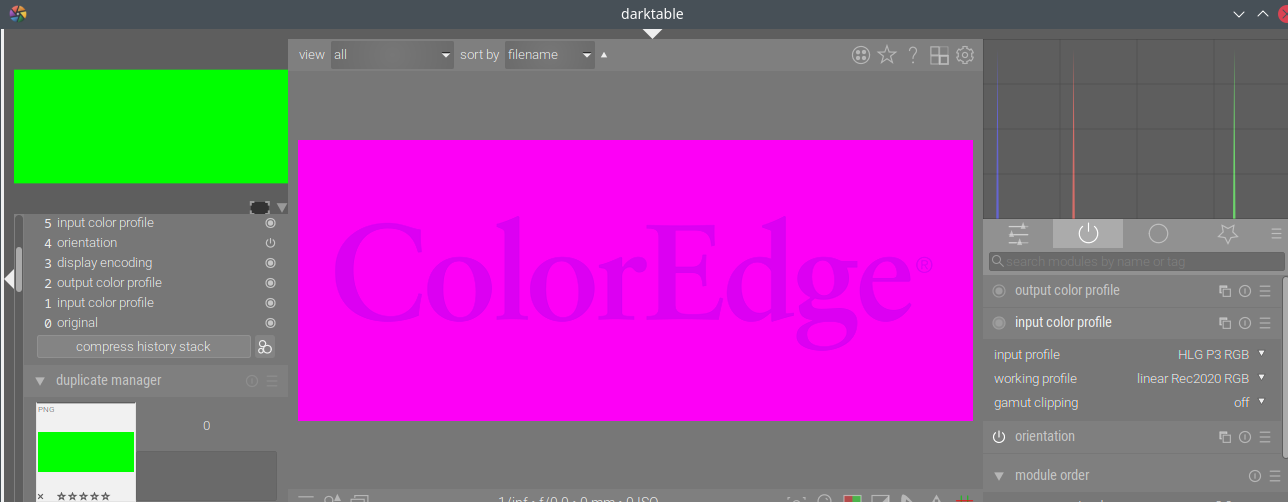Click the reset icon in duplicate manager header

click(252, 381)
